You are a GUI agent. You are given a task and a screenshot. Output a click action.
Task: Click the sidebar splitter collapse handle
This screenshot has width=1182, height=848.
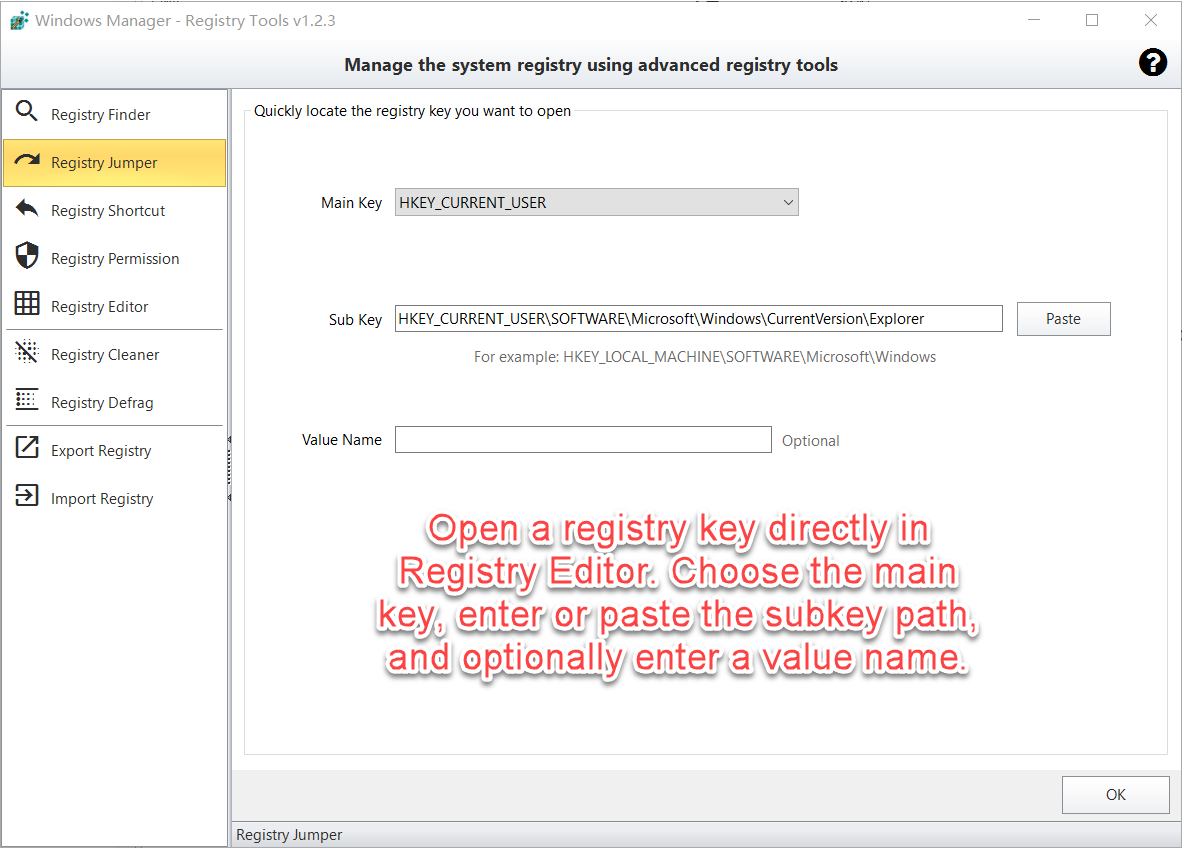click(229, 468)
